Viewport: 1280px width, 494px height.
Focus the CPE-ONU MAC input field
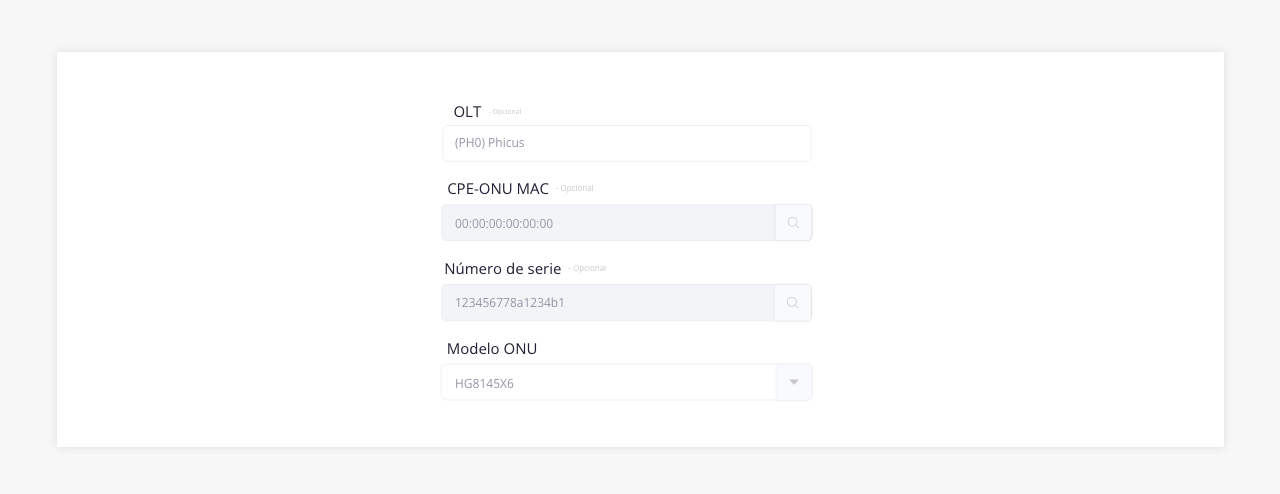click(608, 223)
